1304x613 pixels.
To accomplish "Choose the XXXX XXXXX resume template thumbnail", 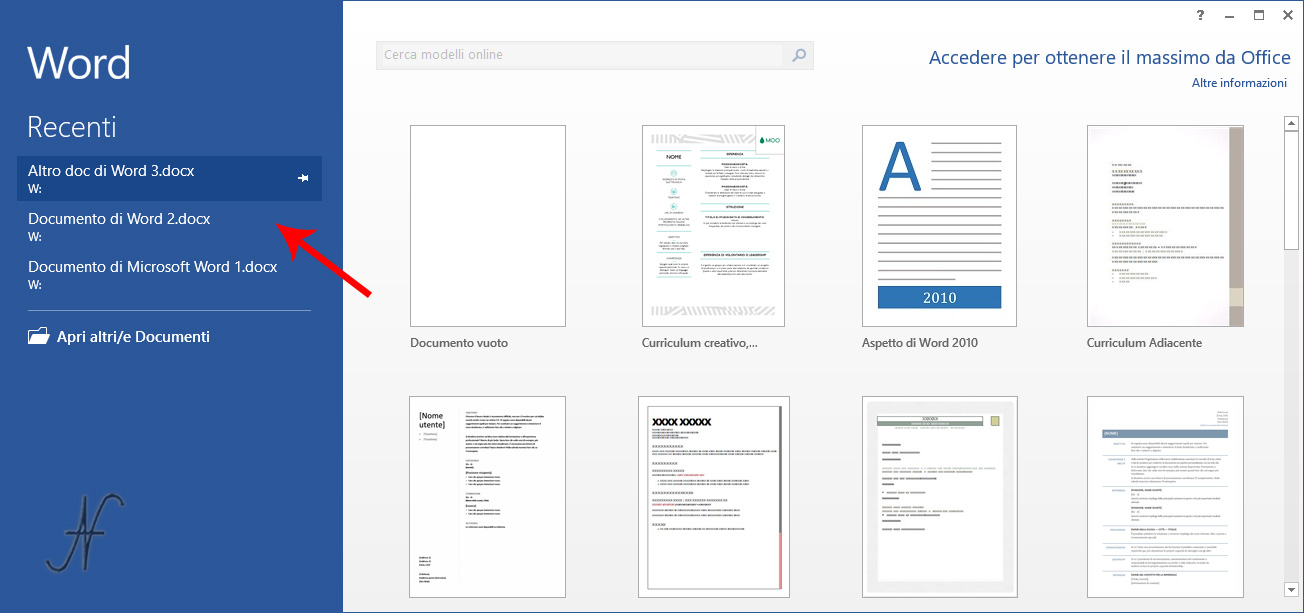I will [x=713, y=497].
